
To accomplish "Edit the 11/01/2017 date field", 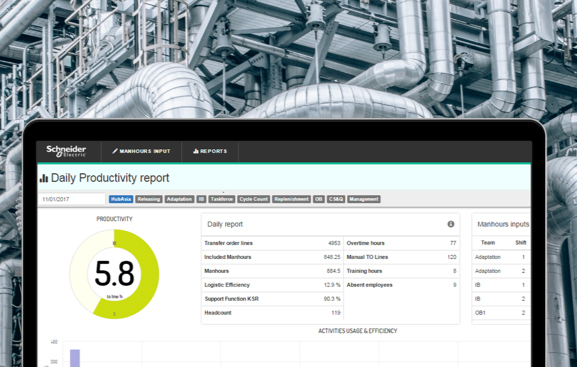I will [71, 199].
